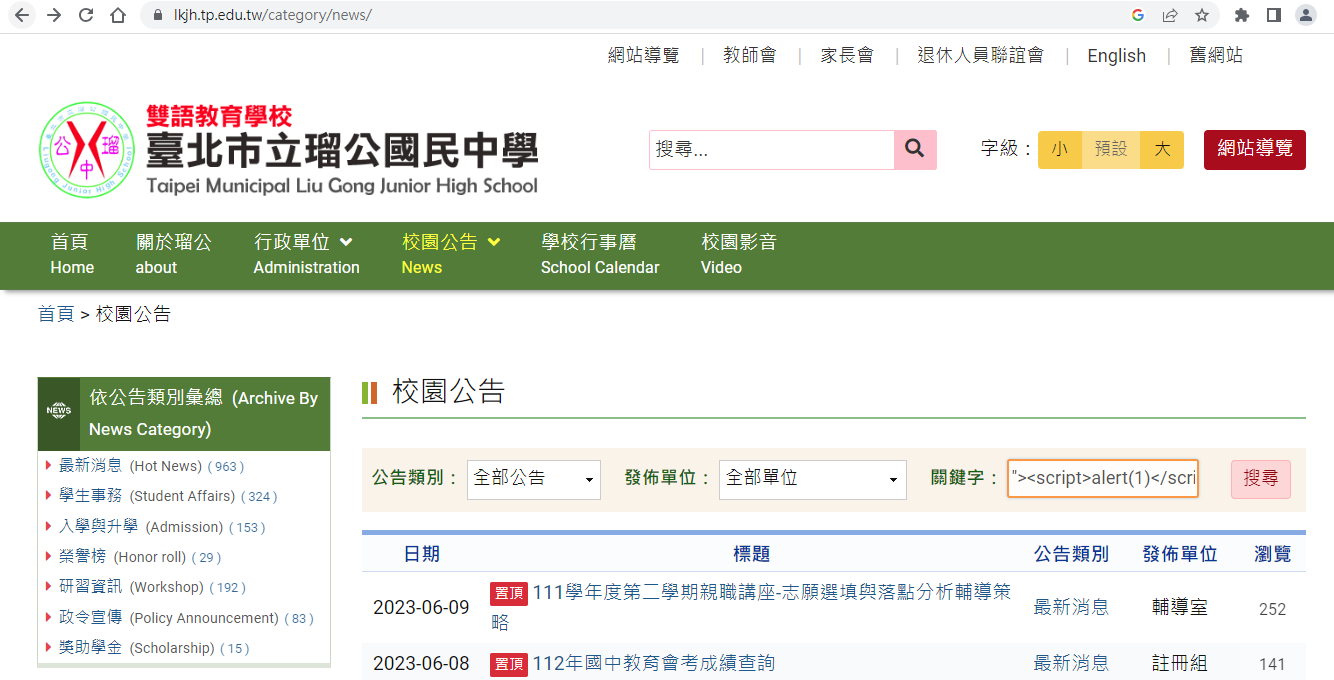The image size is (1334, 680).
Task: Click breadcrumb 首頁 link
Action: click(x=56, y=314)
